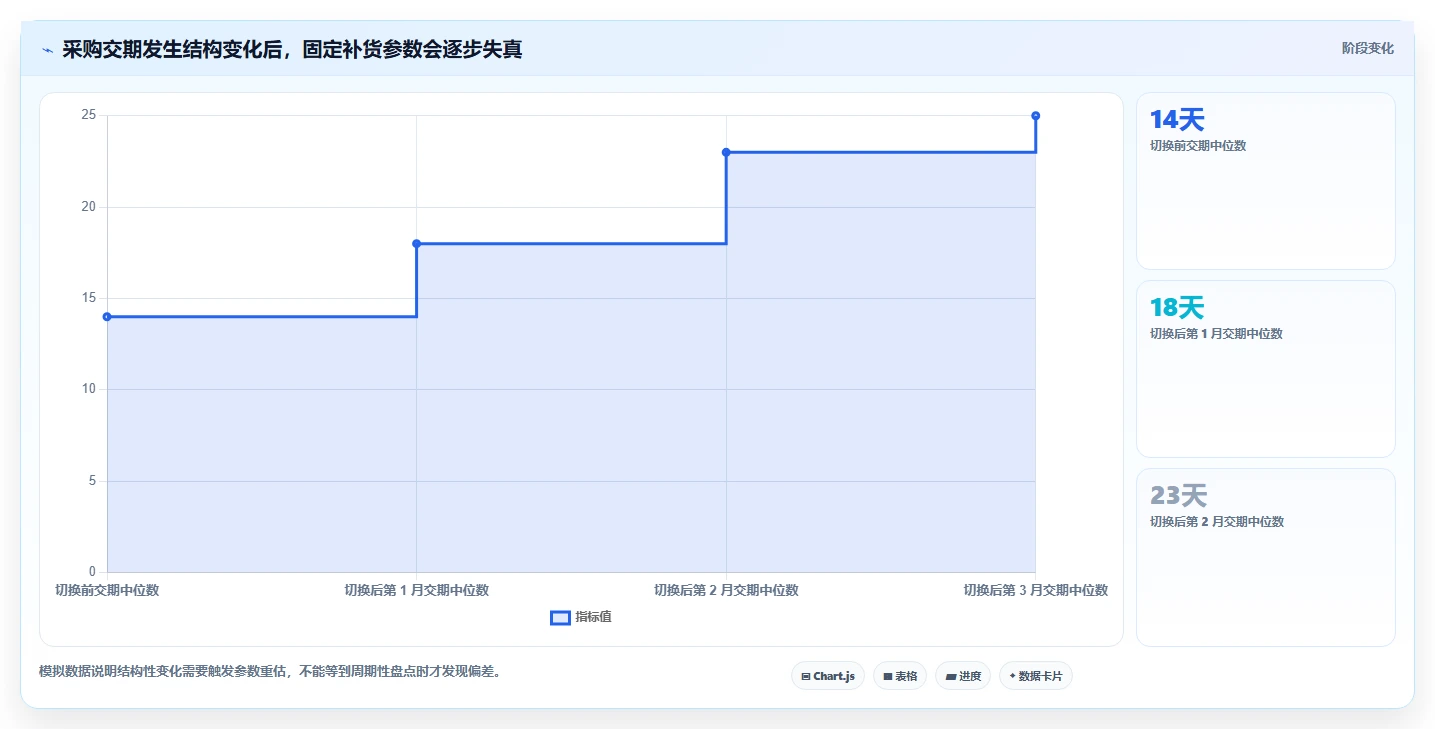Click y-axis value 5
This screenshot has width=1435, height=729.
point(93,481)
